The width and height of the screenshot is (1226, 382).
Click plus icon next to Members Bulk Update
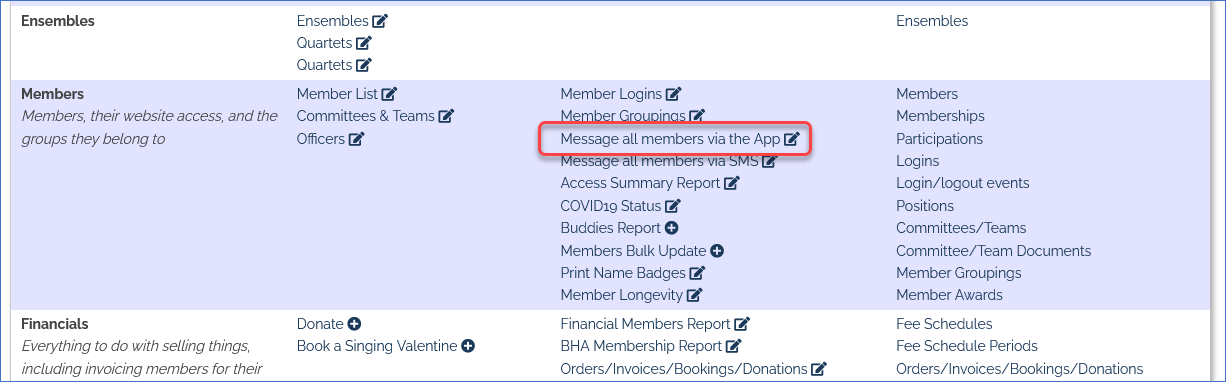coord(717,251)
